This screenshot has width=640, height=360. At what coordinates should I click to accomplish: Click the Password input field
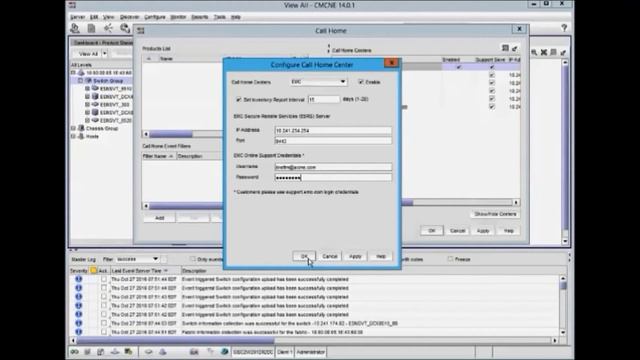coord(333,178)
